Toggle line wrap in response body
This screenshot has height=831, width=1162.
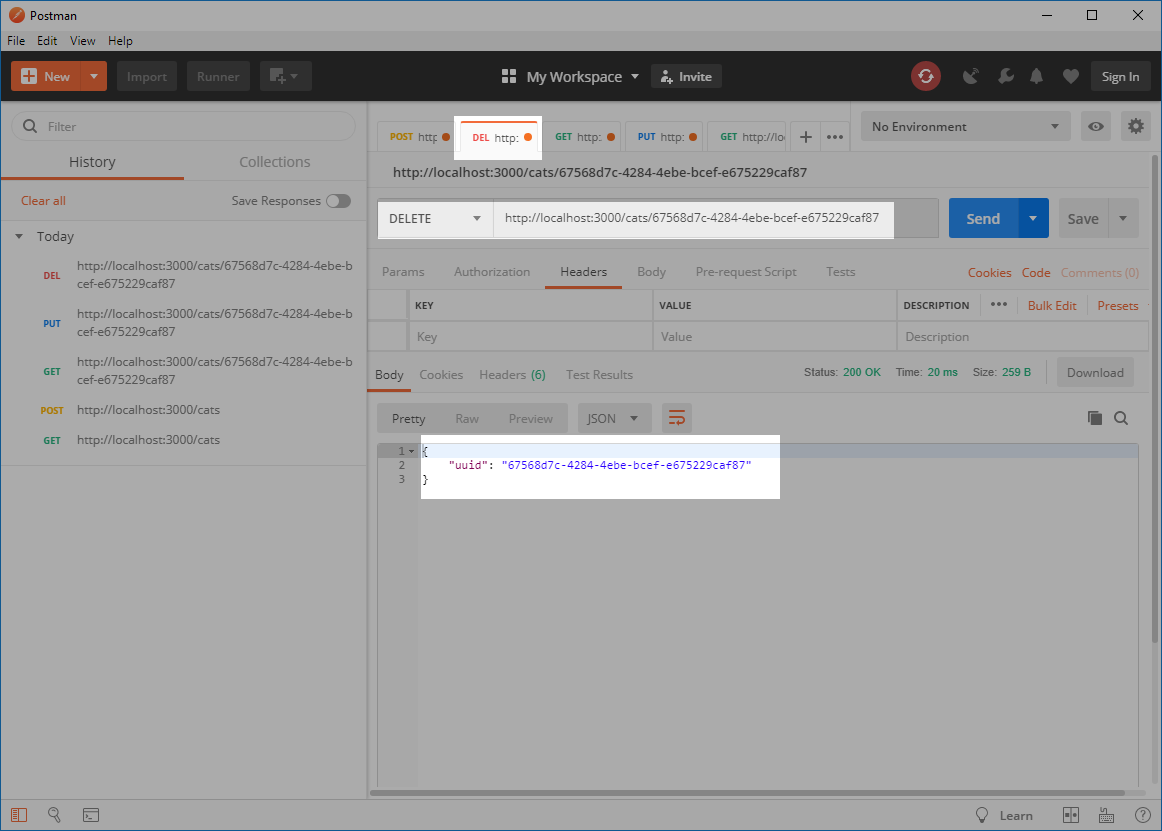(x=677, y=418)
